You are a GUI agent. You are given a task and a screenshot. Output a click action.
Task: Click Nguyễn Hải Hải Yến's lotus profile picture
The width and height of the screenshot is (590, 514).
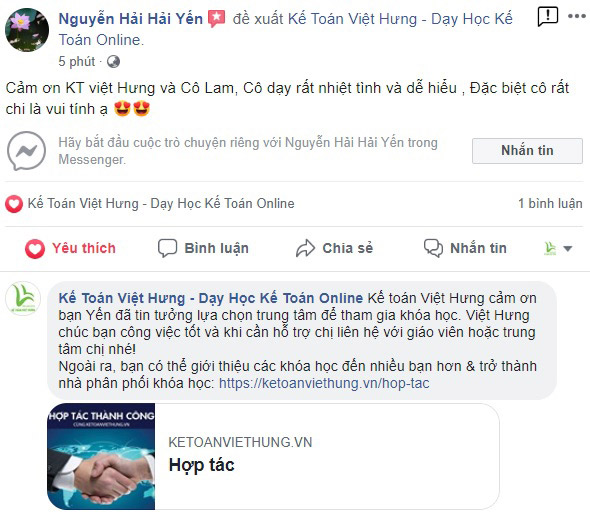pos(27,30)
